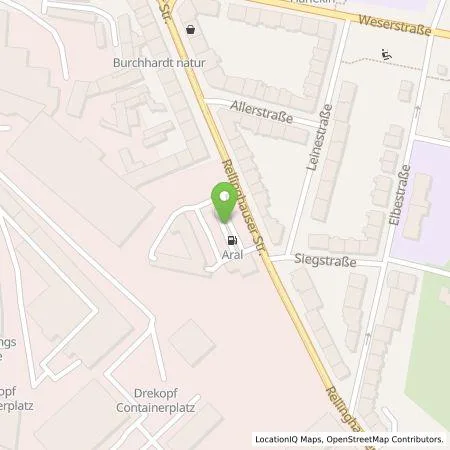Click the Elbestraße street label
This screenshot has height=450, width=450.
tap(400, 195)
